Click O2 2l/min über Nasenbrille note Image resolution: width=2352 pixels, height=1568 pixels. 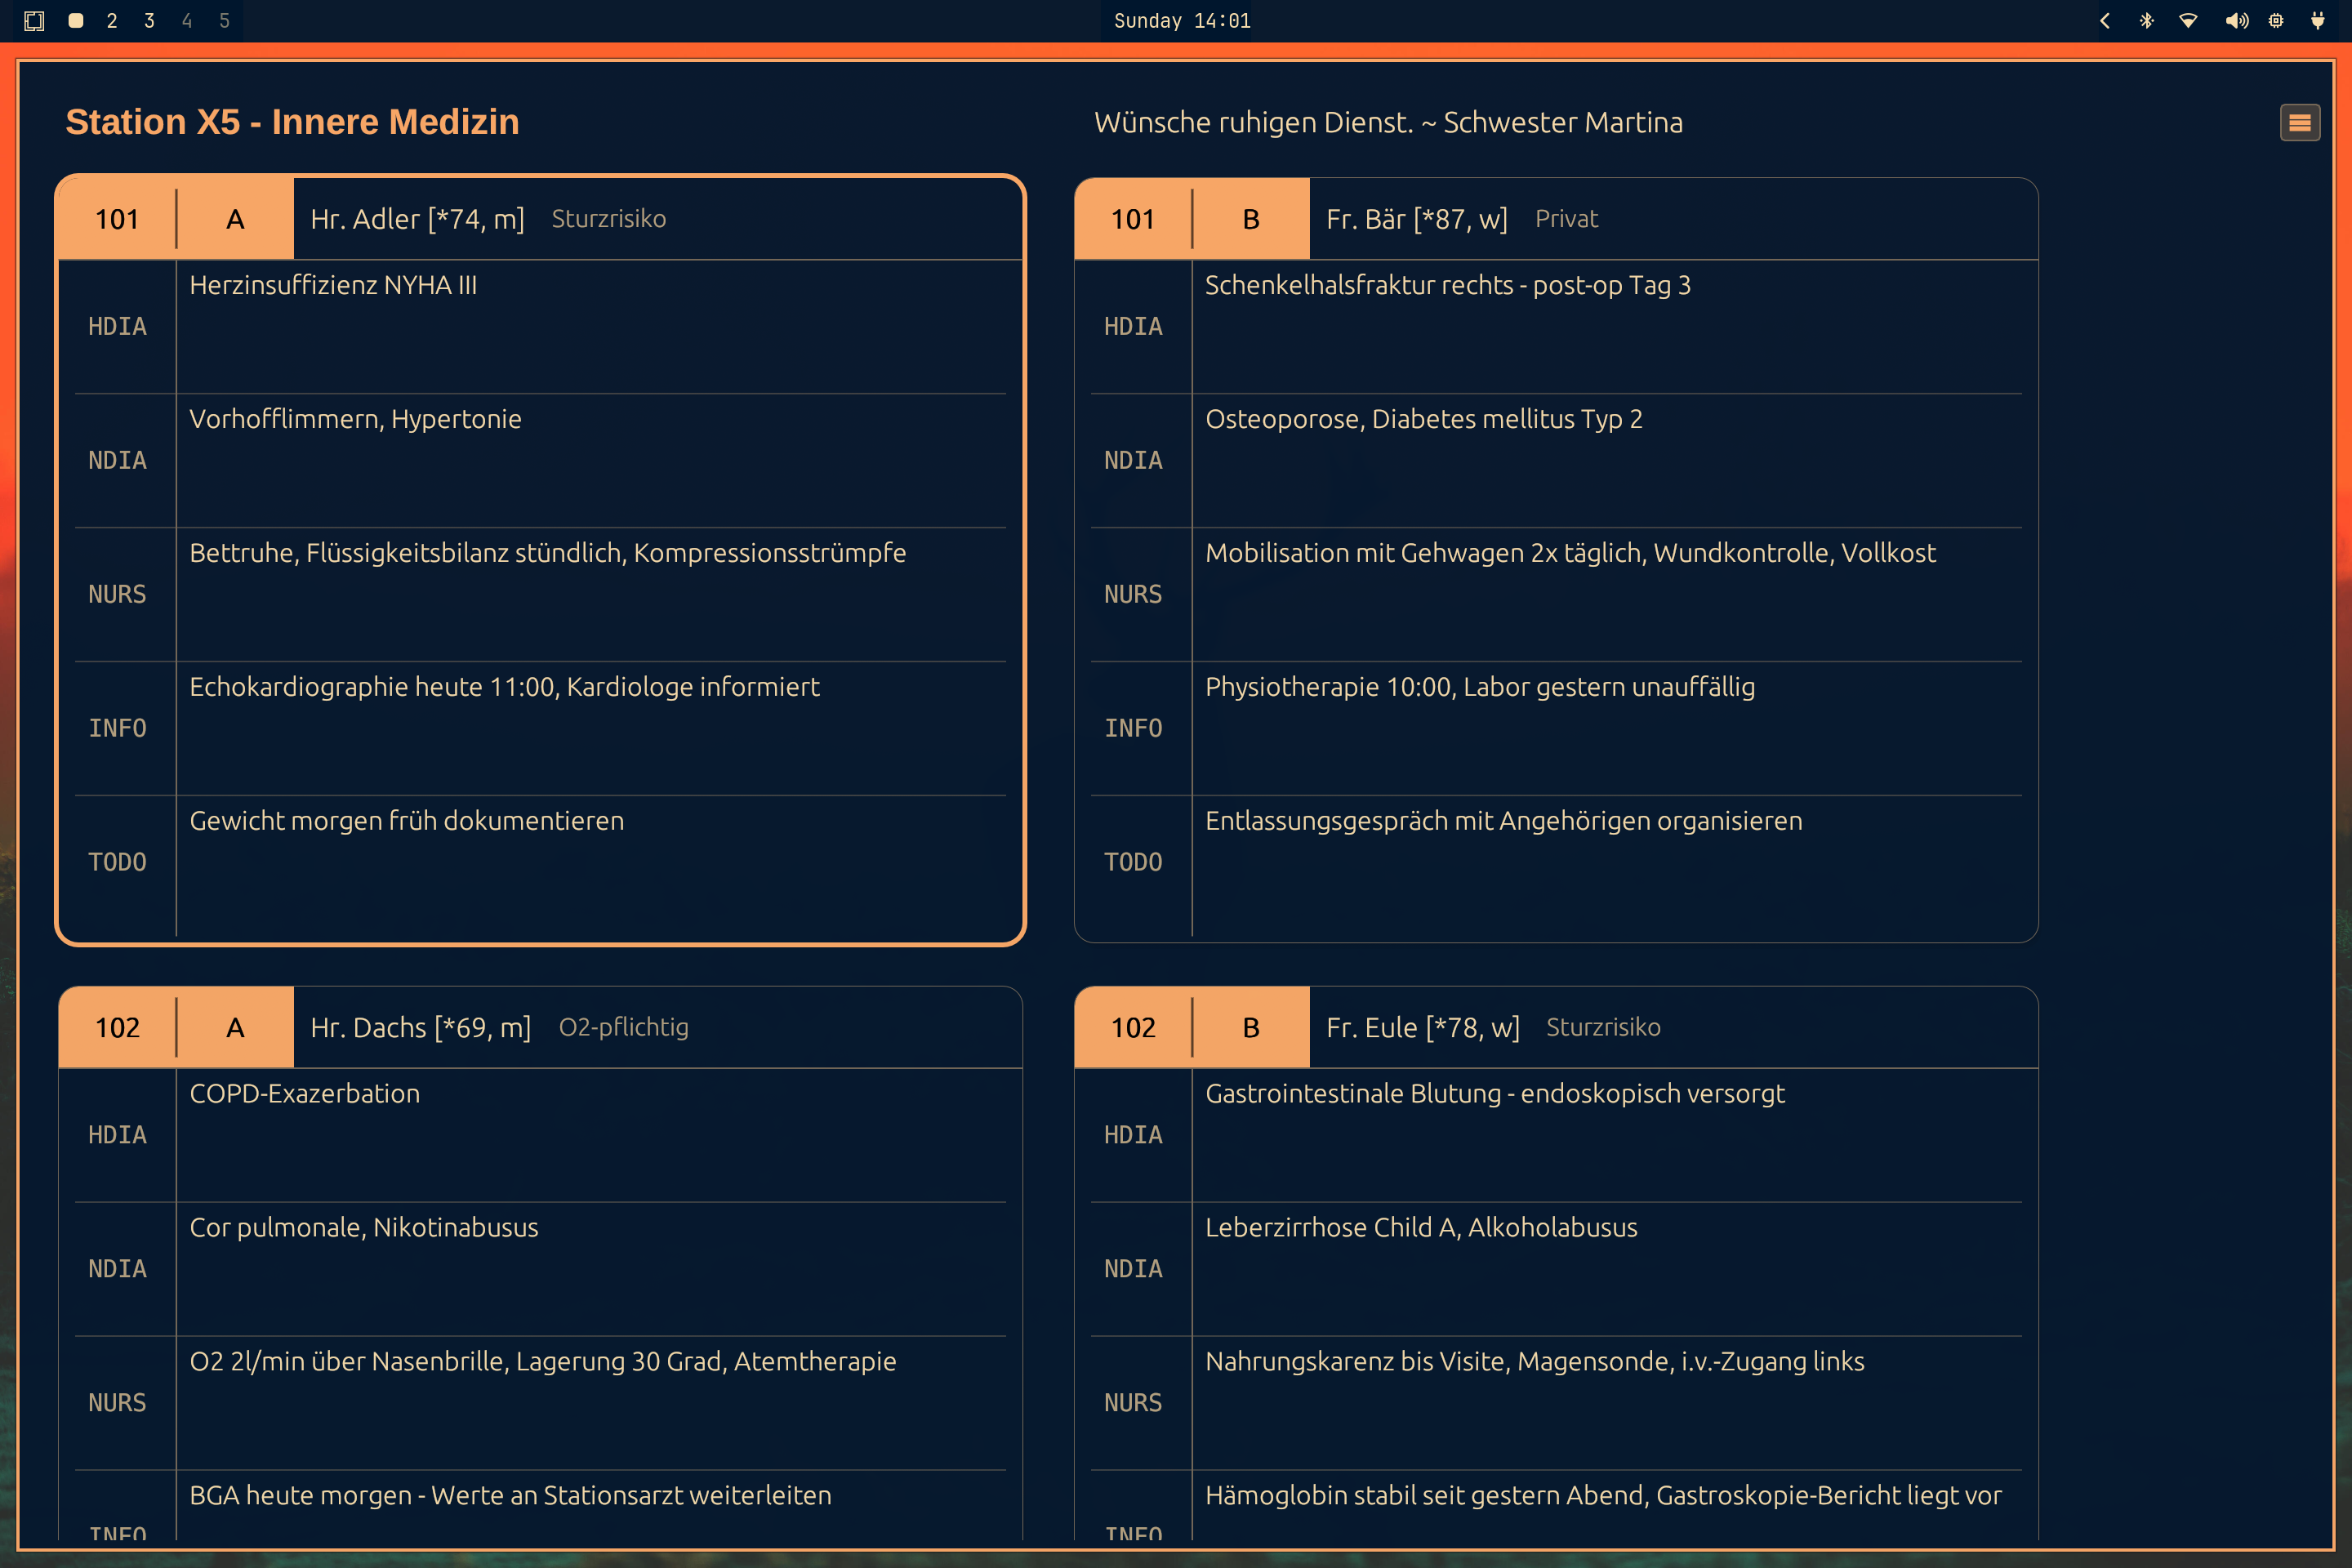[543, 1362]
